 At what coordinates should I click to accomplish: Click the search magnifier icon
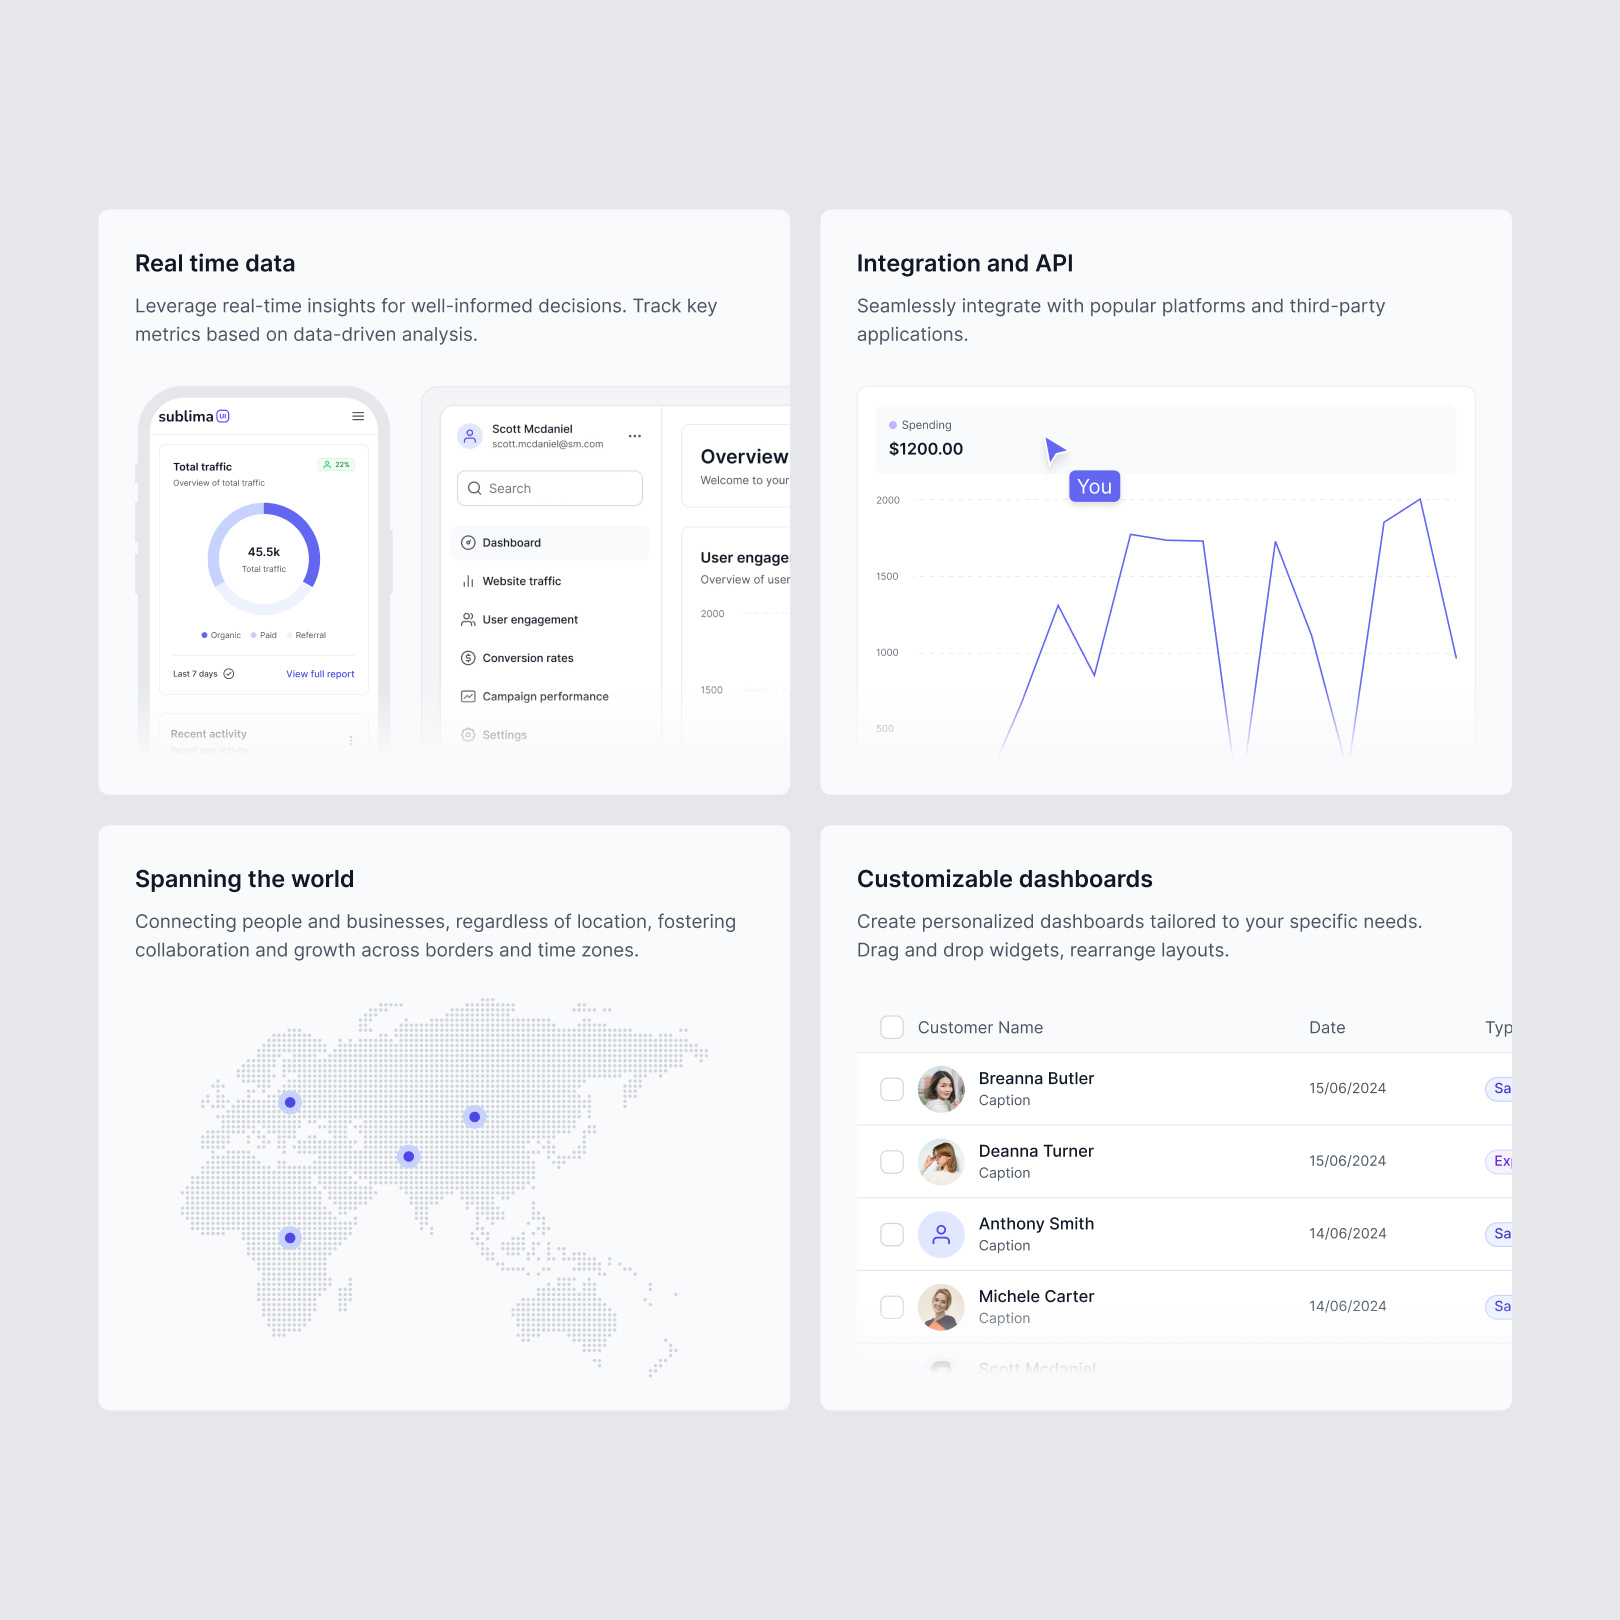[x=475, y=488]
